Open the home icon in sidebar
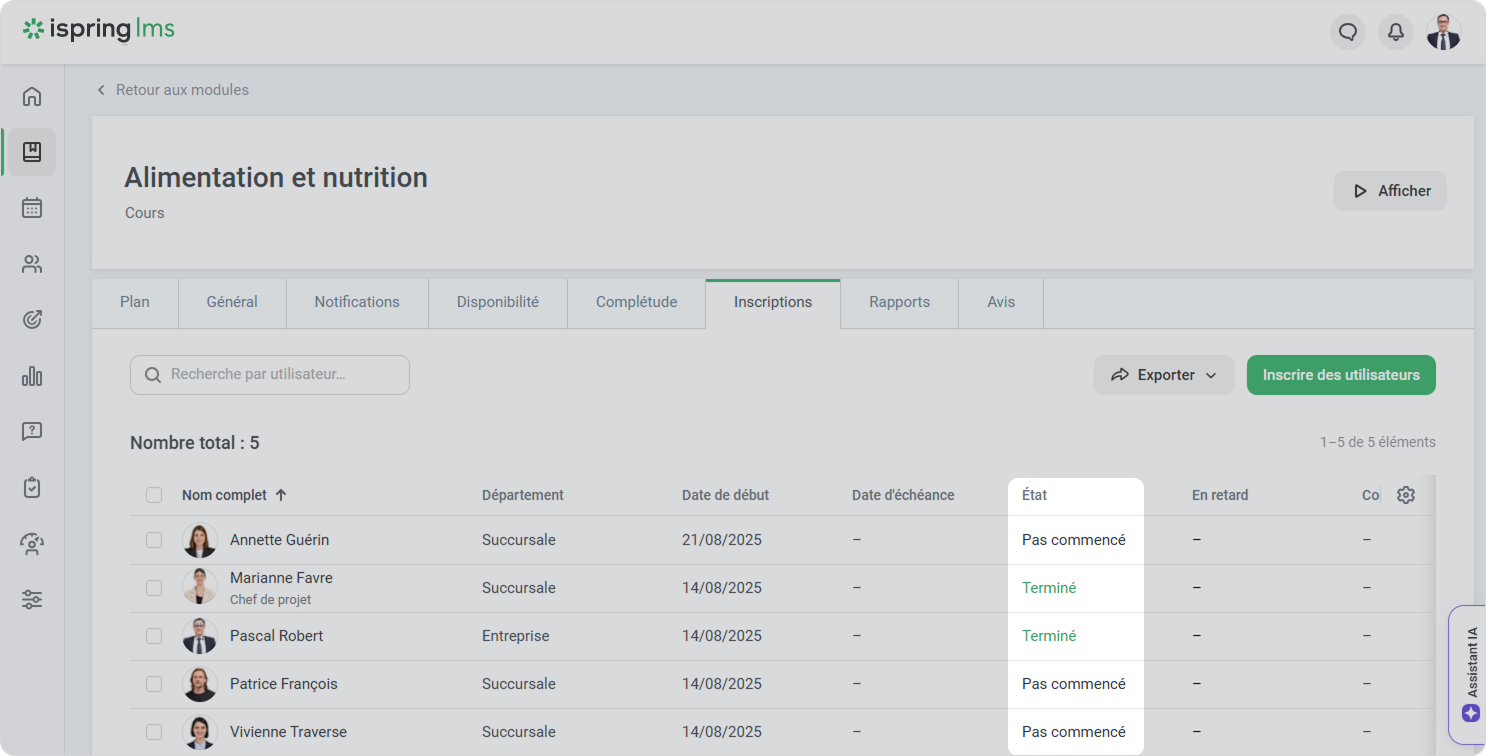 coord(32,96)
